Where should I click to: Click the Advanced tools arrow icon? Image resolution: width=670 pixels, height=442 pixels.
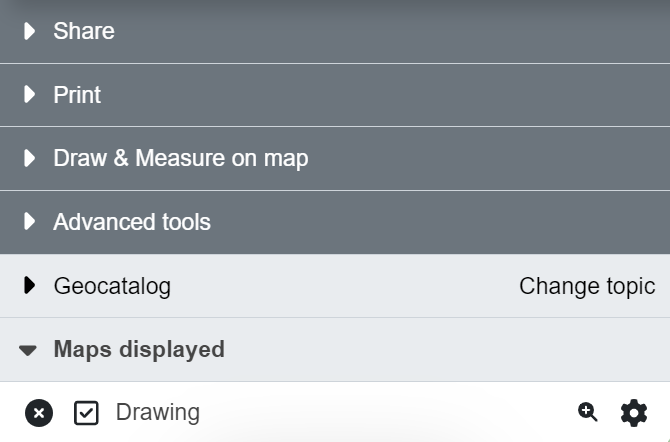pyautogui.click(x=29, y=221)
